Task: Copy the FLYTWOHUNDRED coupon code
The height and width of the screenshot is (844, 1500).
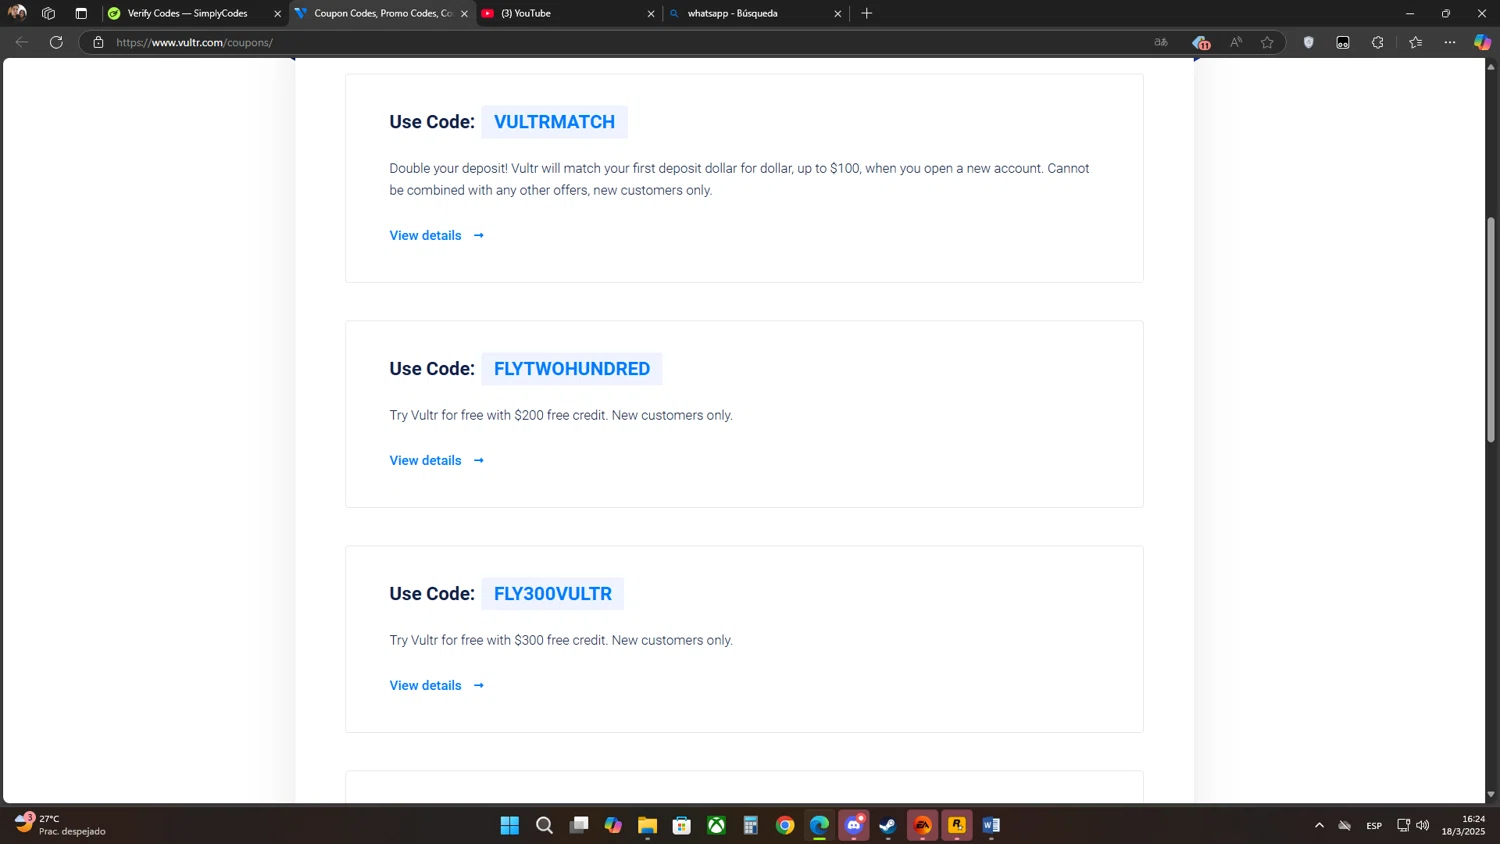Action: pos(572,369)
